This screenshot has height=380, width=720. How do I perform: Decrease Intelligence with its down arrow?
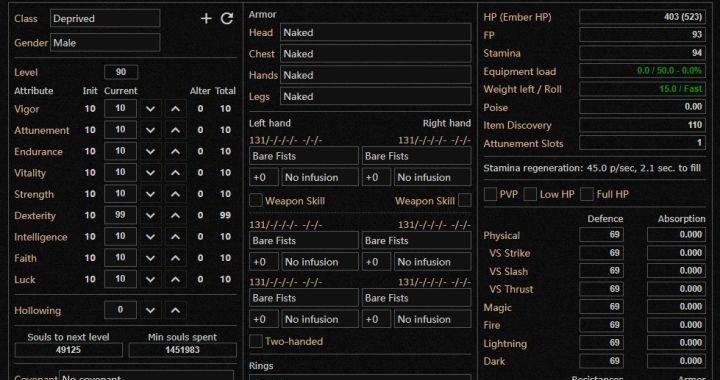pyautogui.click(x=150, y=237)
